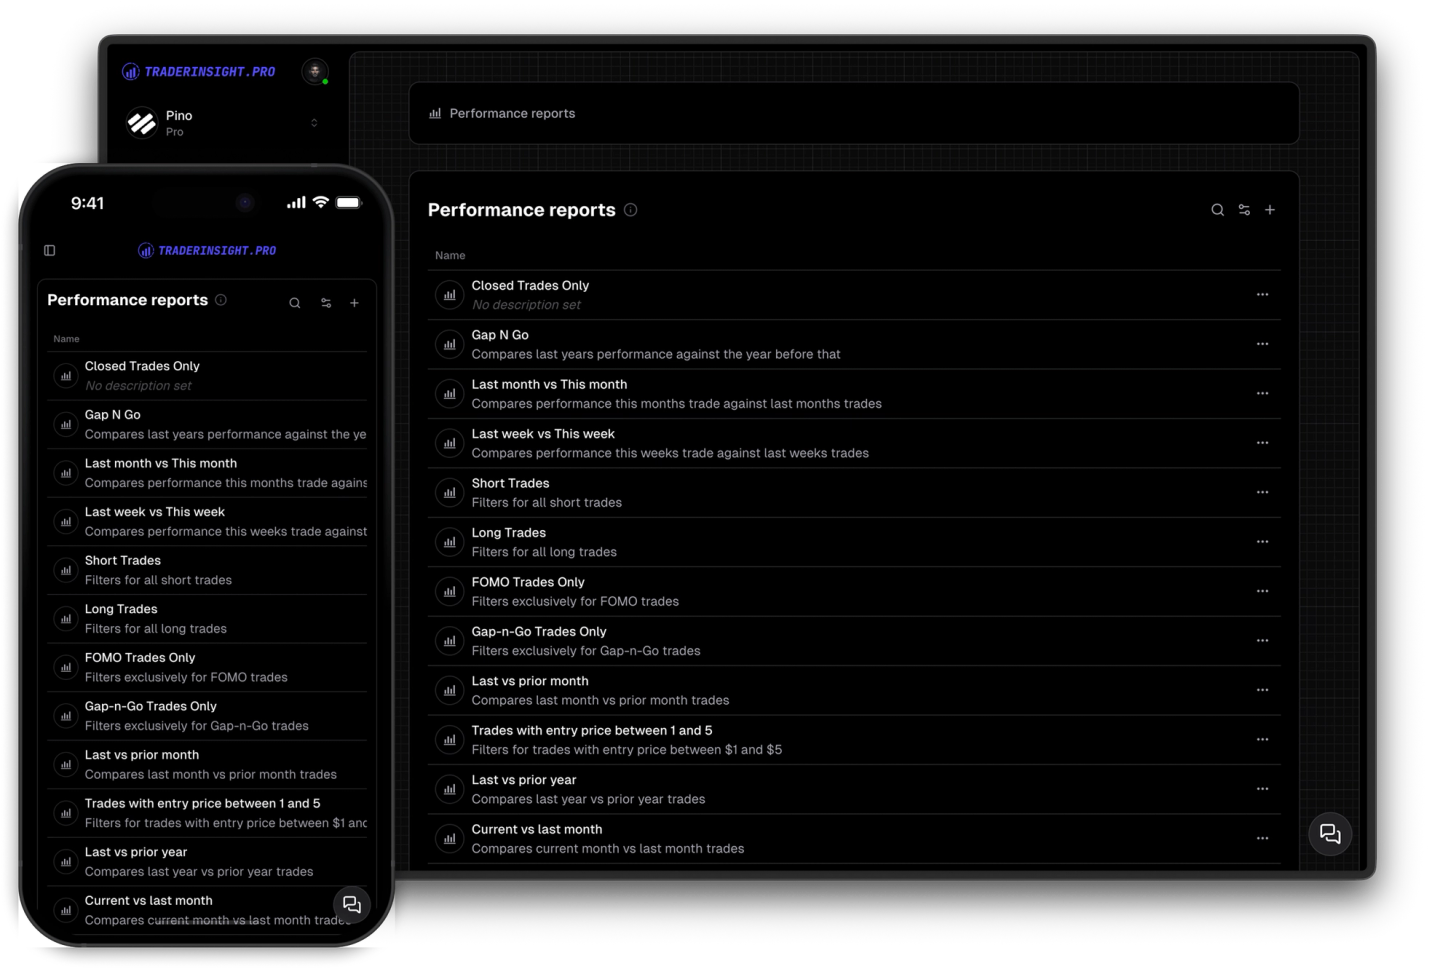Screen dimensions: 1456x969
Task: Open desktop Last vs prior year report
Action: (x=854, y=789)
